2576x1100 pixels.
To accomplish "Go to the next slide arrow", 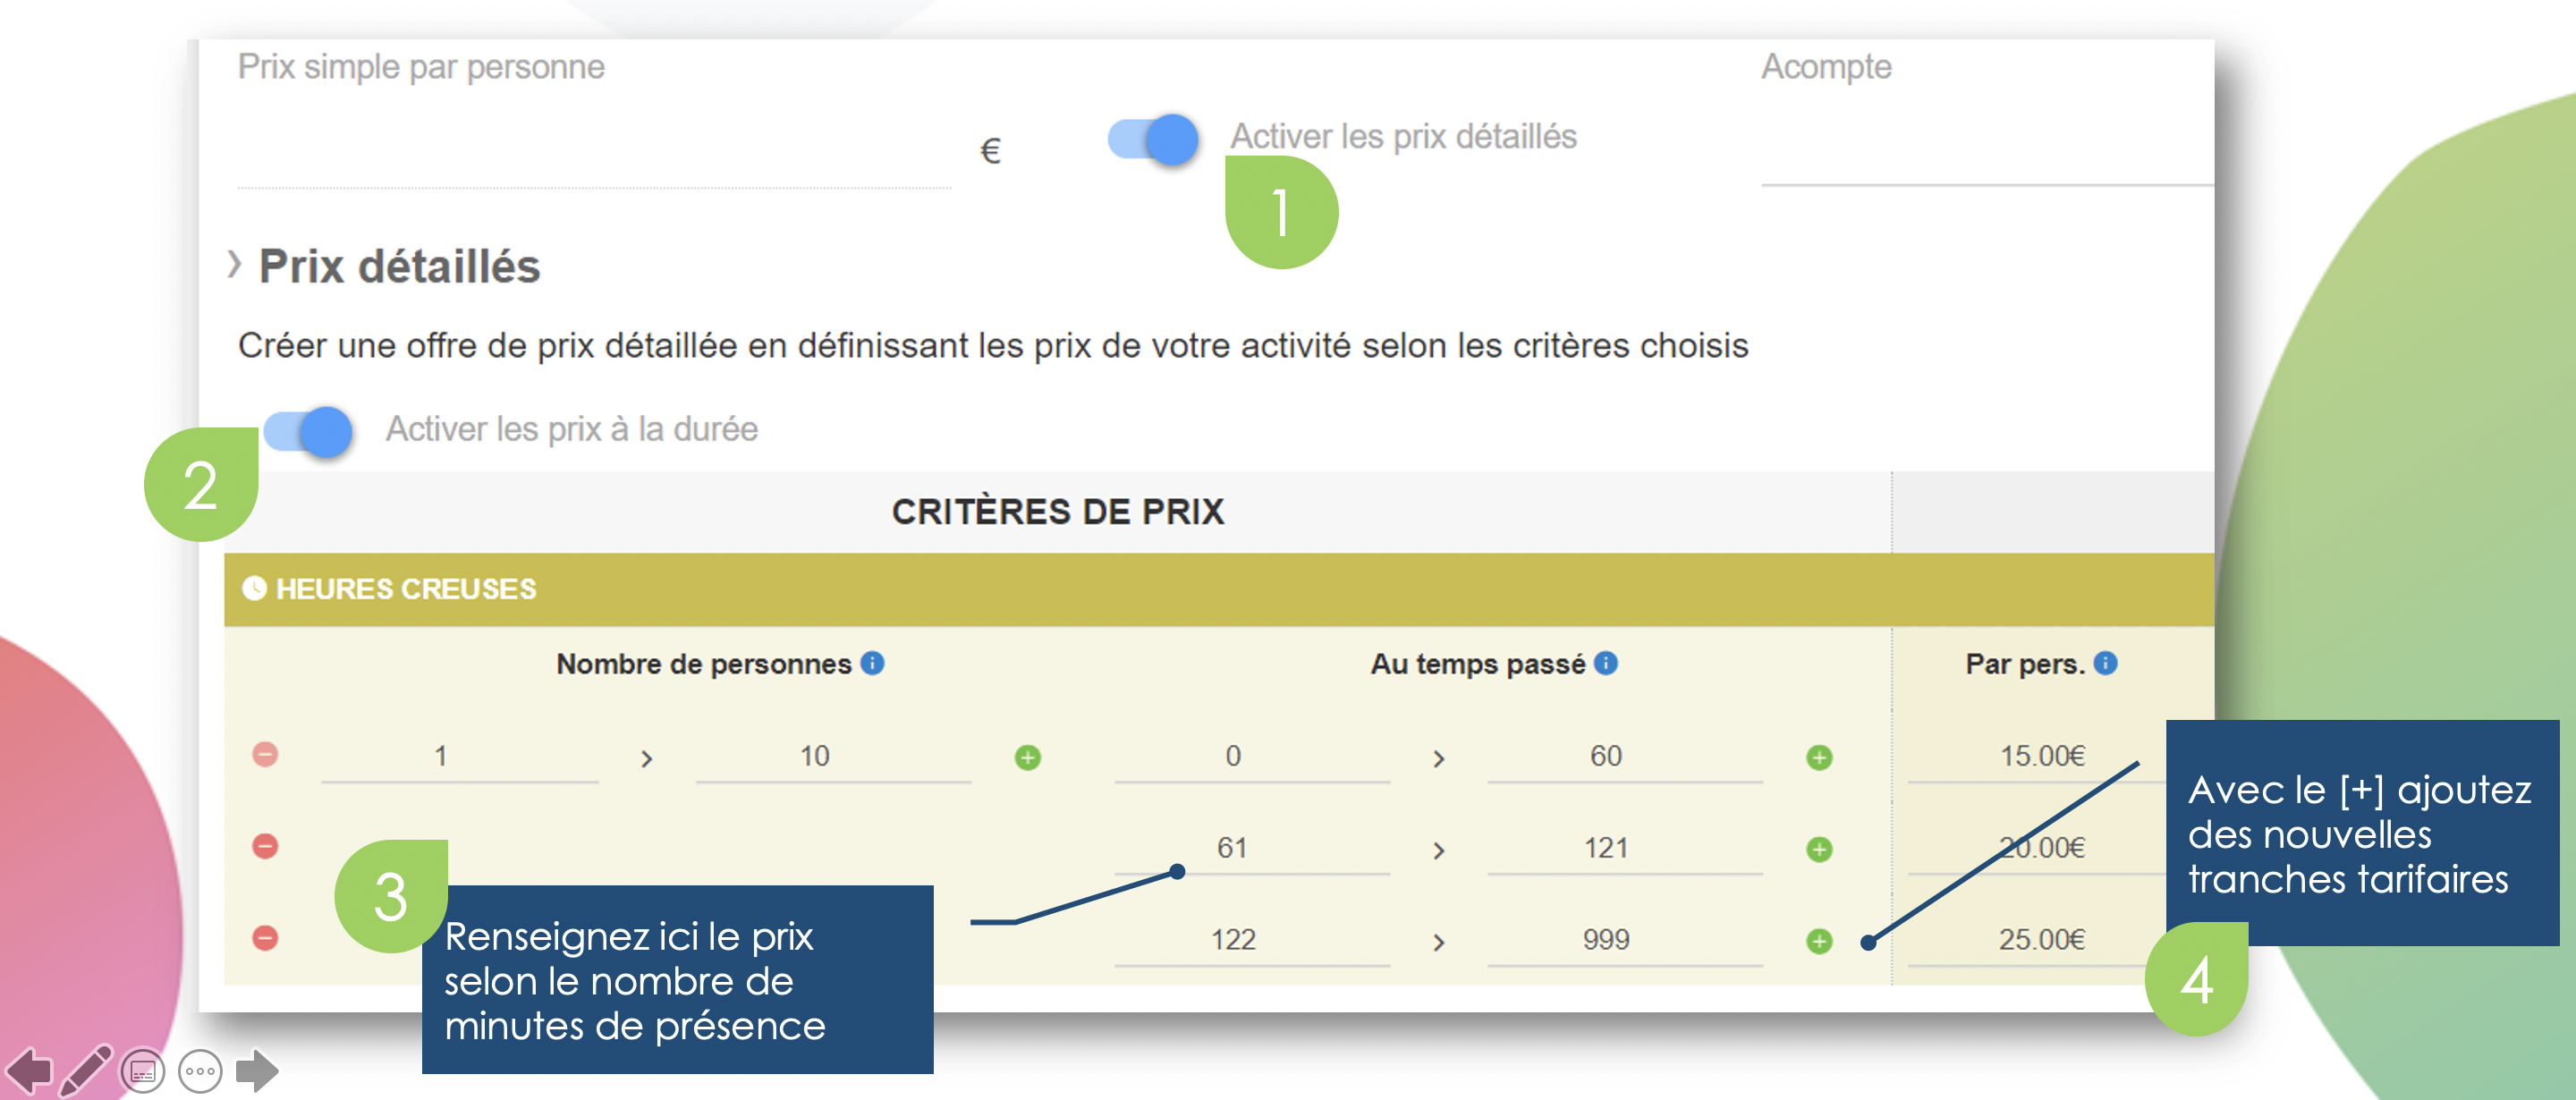I will (x=257, y=1071).
